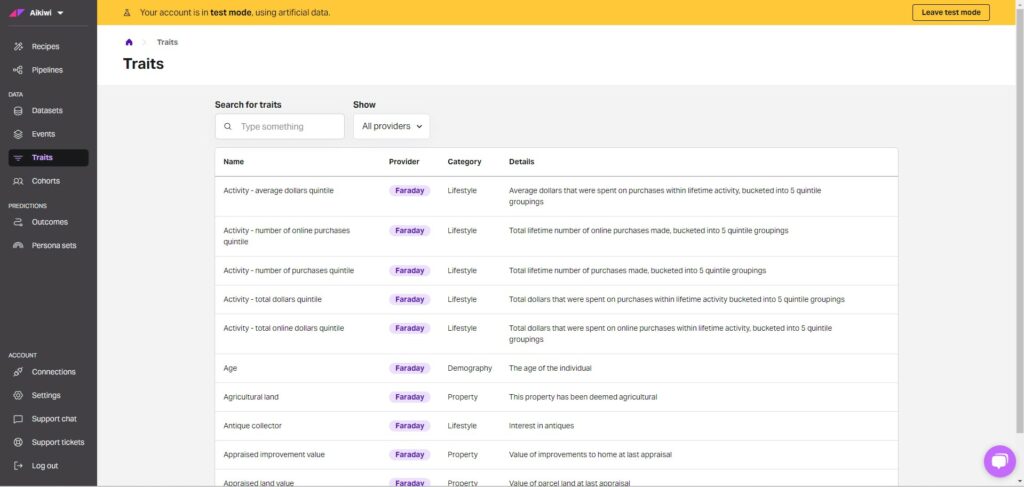Image resolution: width=1024 pixels, height=487 pixels.
Task: Open the All providers filter dropdown
Action: (391, 127)
